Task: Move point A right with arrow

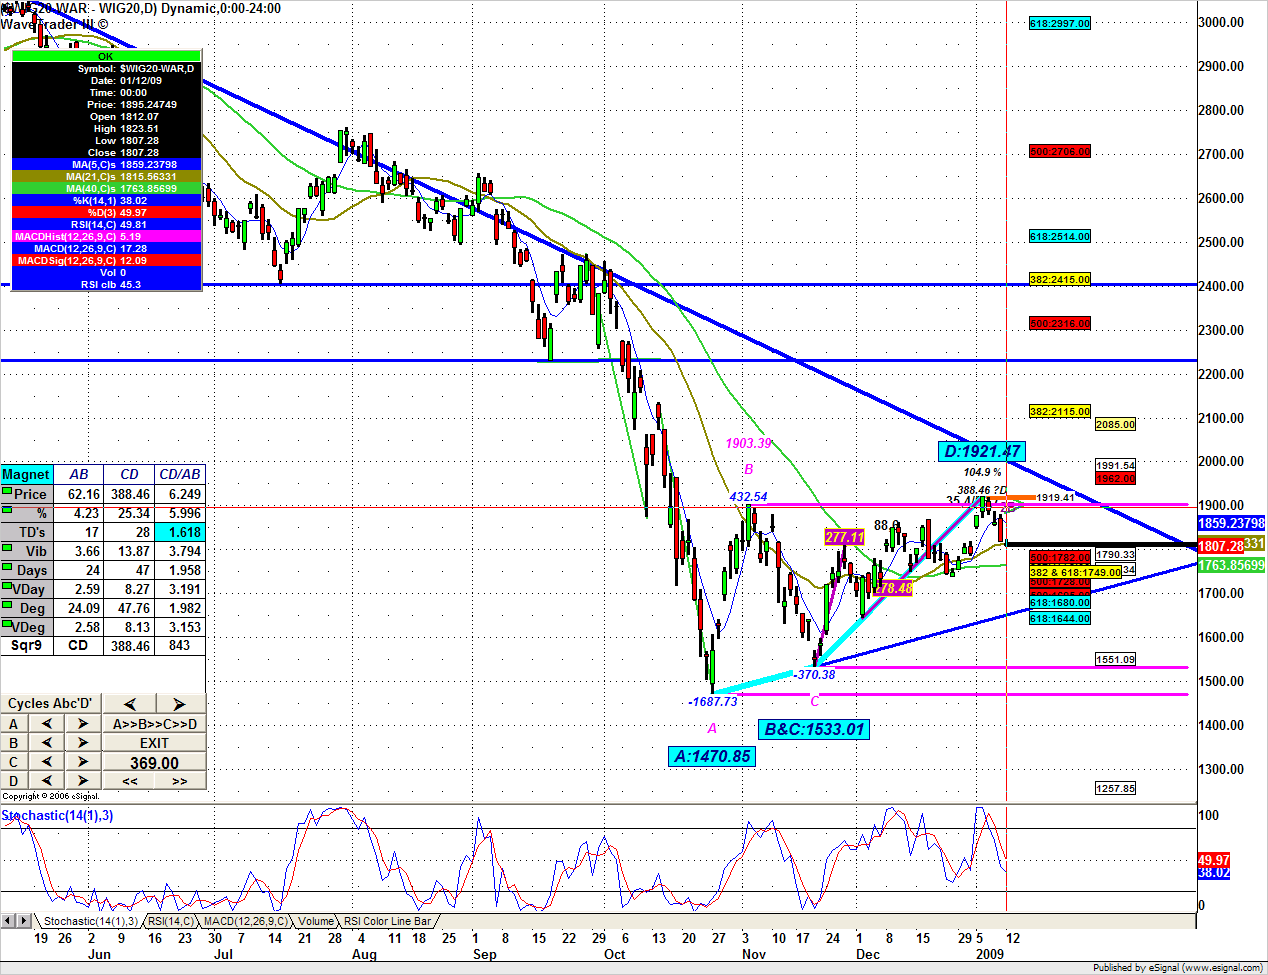Action: (83, 724)
